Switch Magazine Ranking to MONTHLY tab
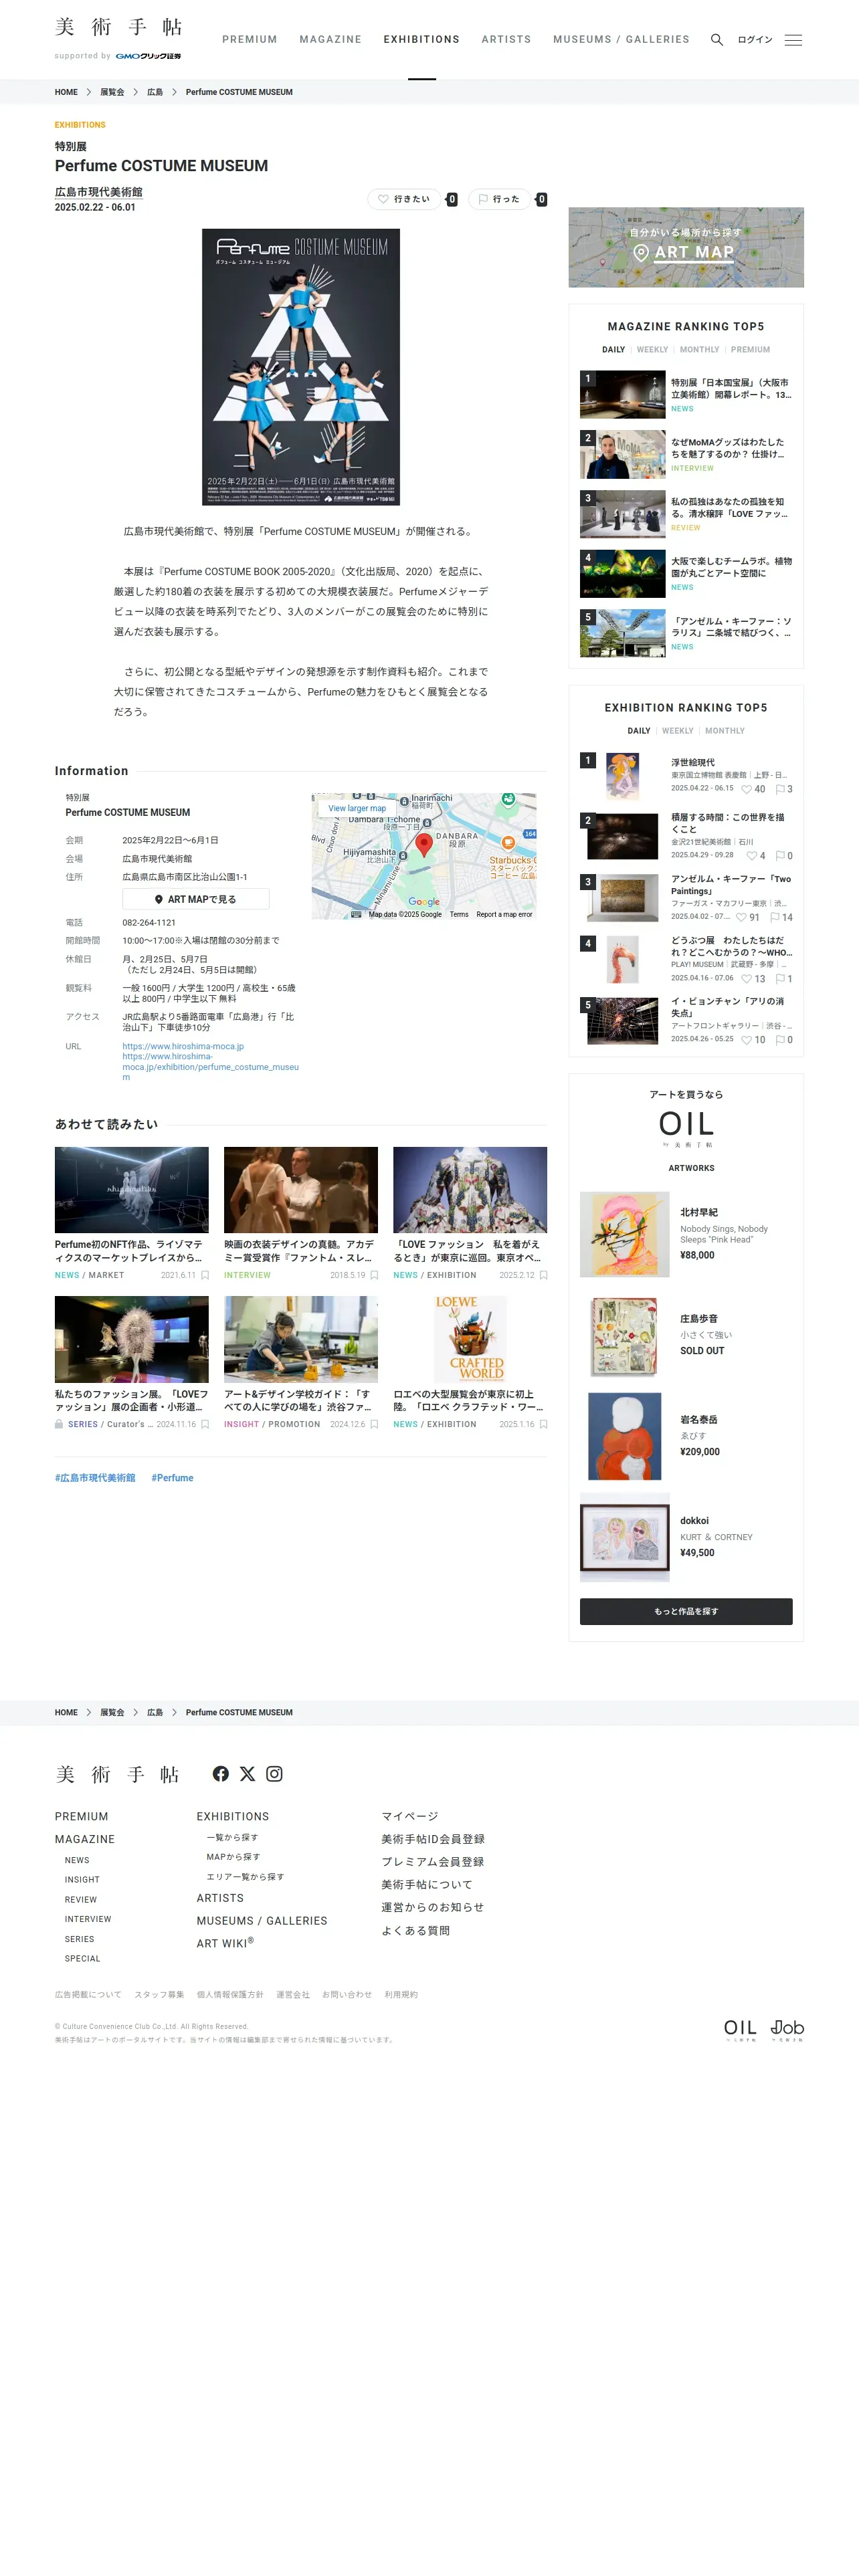The width and height of the screenshot is (859, 2576). coord(699,350)
